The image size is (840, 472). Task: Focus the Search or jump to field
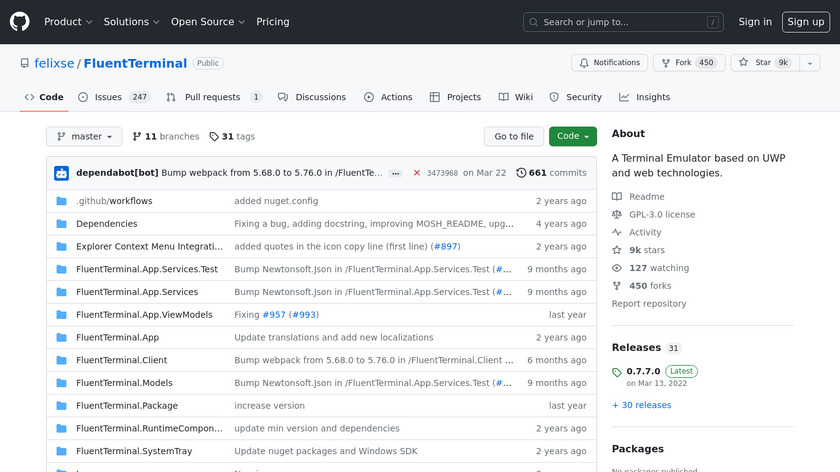623,22
